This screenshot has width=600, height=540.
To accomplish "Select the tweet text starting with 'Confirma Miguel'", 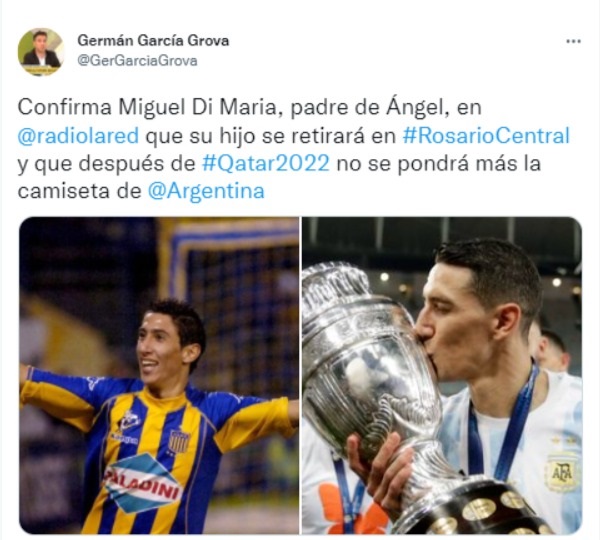I will (x=293, y=150).
